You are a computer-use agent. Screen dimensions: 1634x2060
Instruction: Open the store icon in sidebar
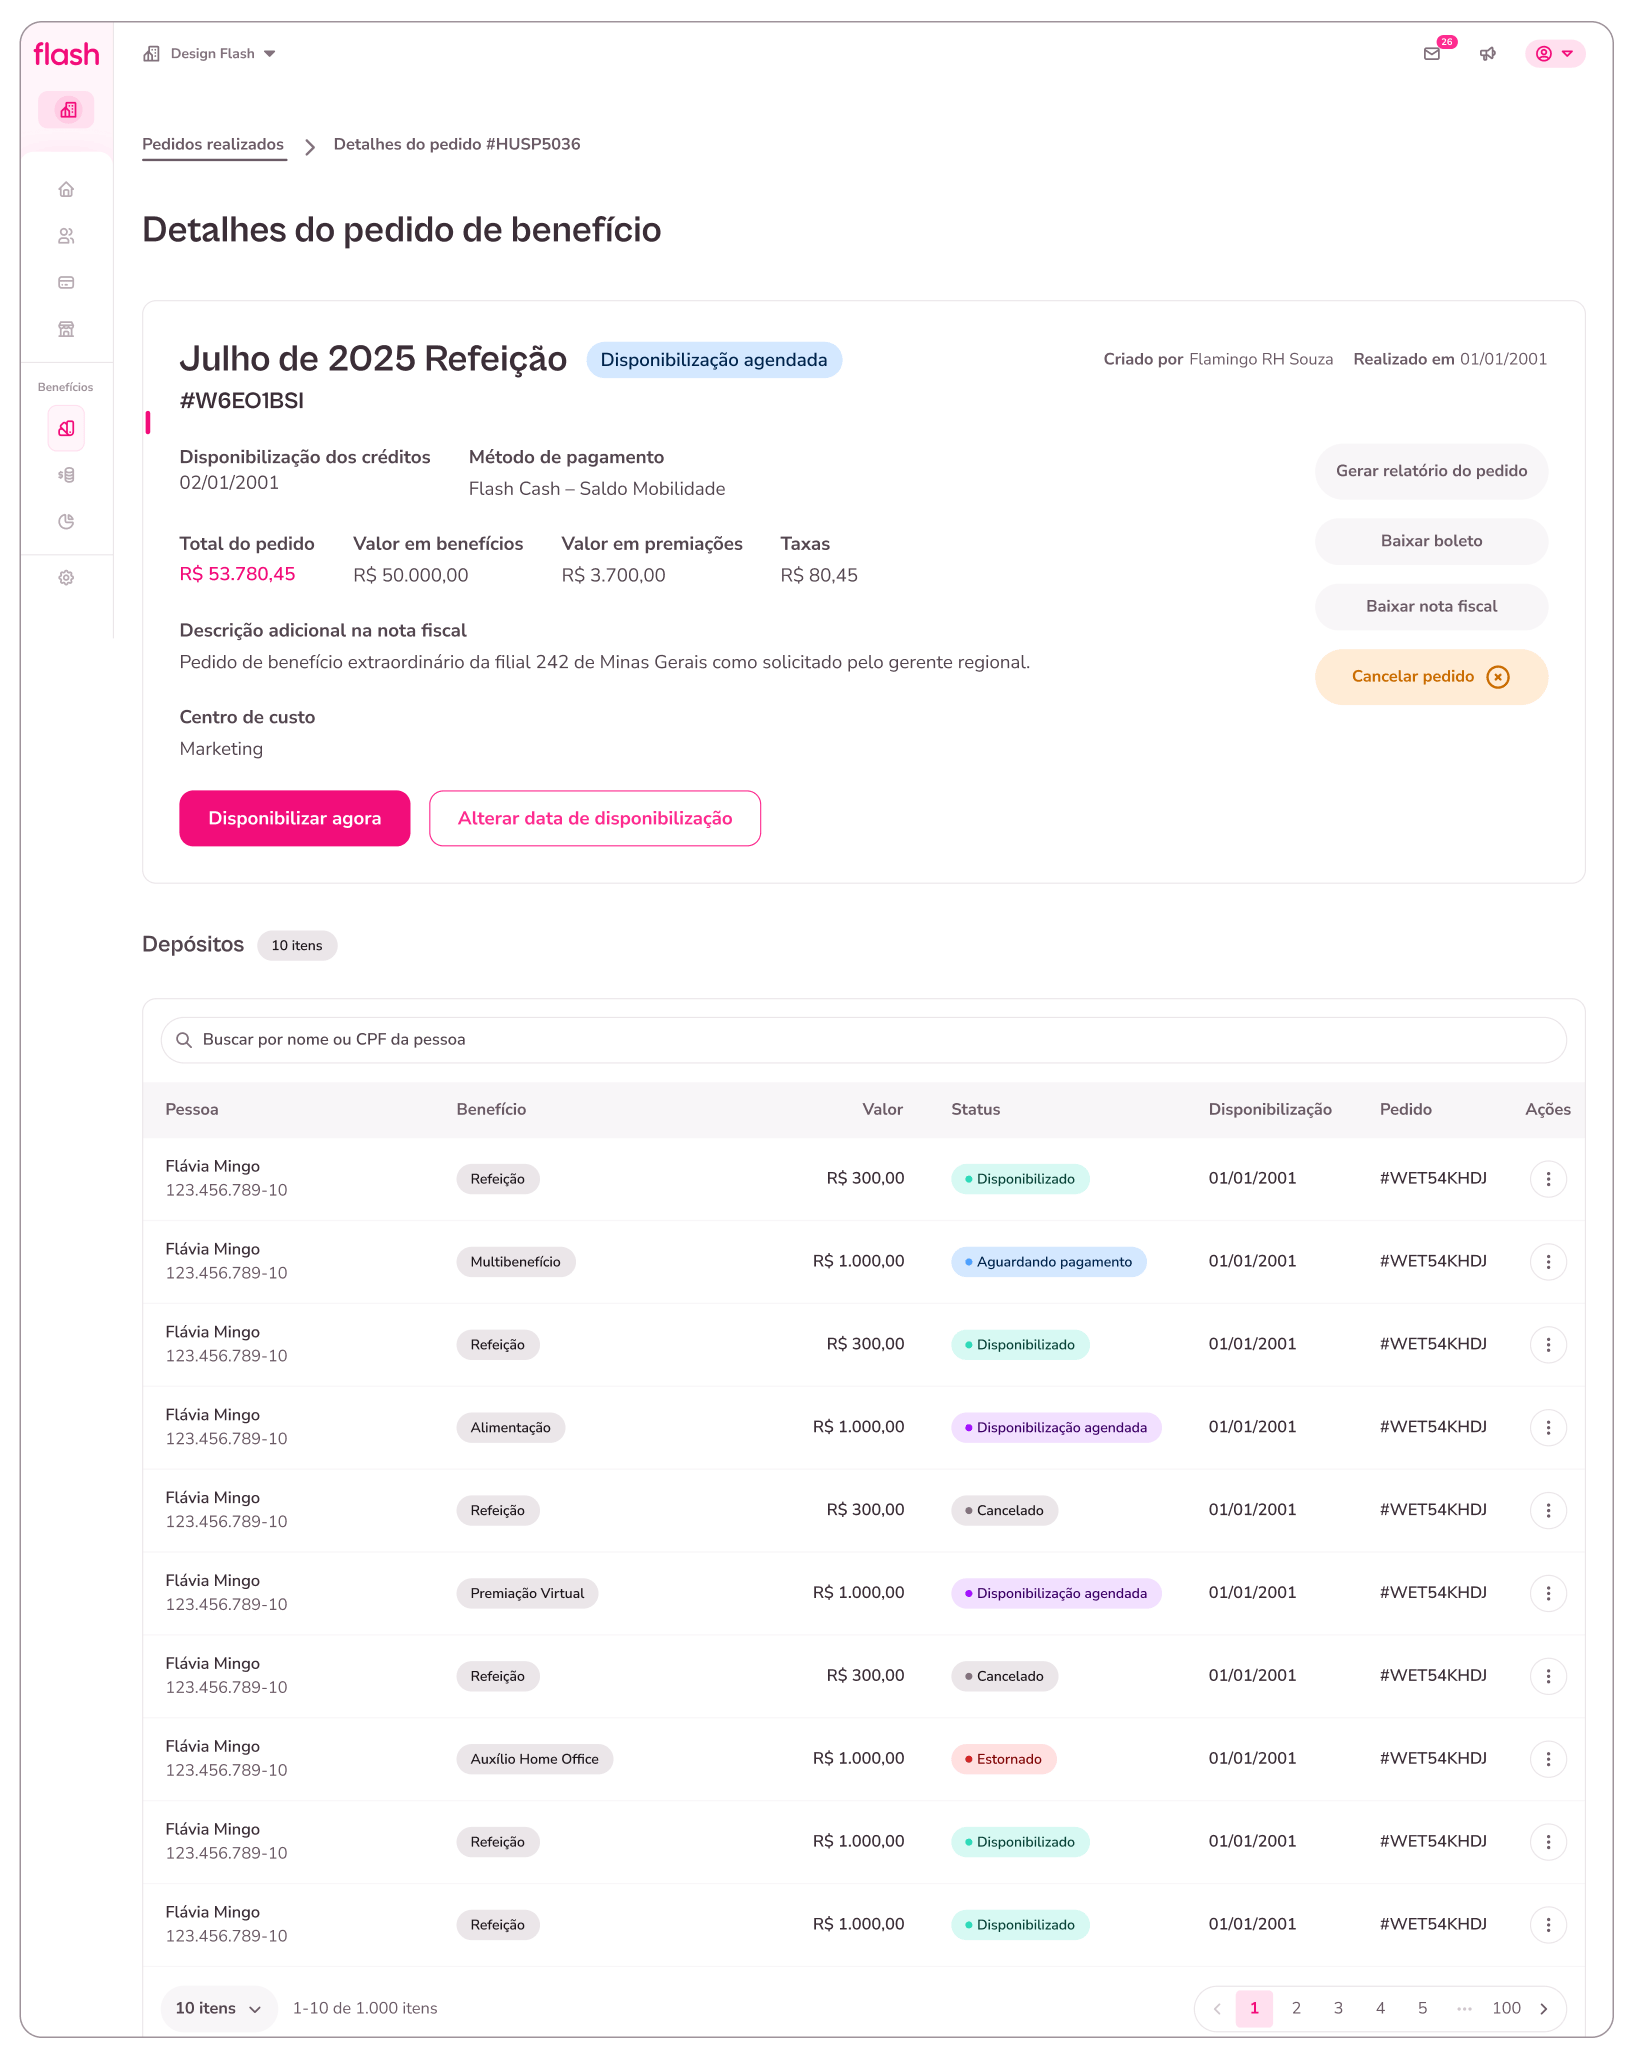[x=66, y=329]
